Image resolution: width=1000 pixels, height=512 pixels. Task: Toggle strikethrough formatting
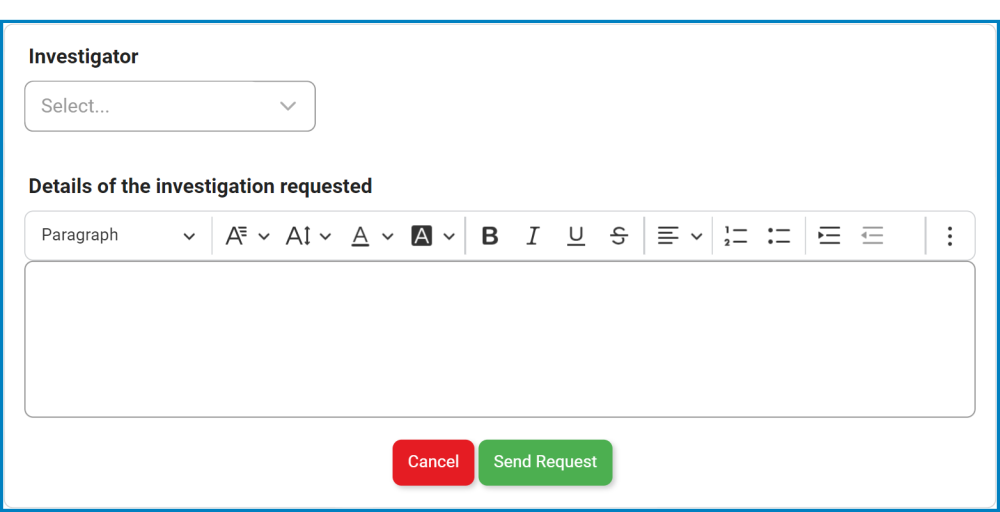click(619, 236)
